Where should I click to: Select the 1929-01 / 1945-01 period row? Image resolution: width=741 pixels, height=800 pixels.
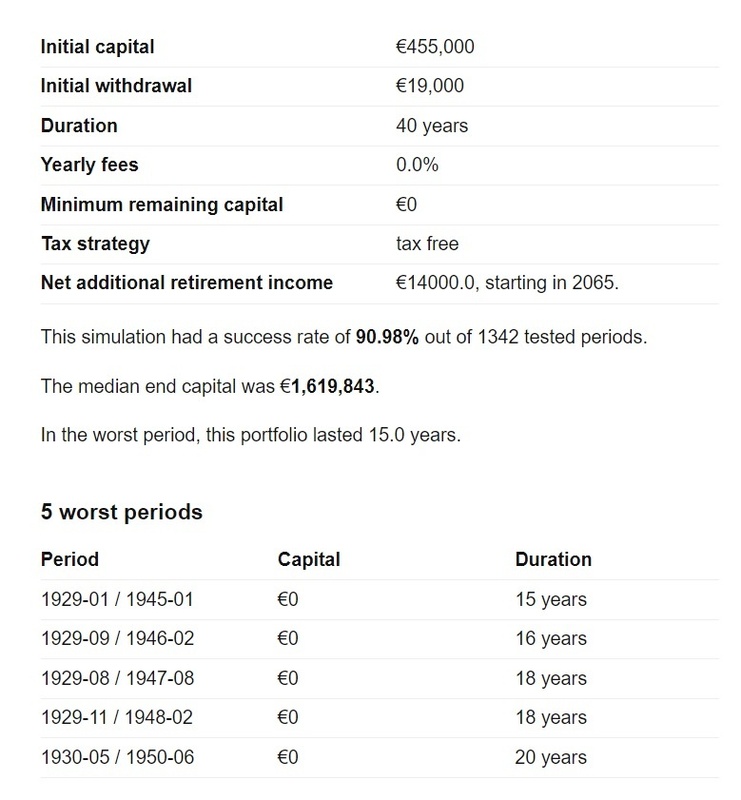coord(117,600)
